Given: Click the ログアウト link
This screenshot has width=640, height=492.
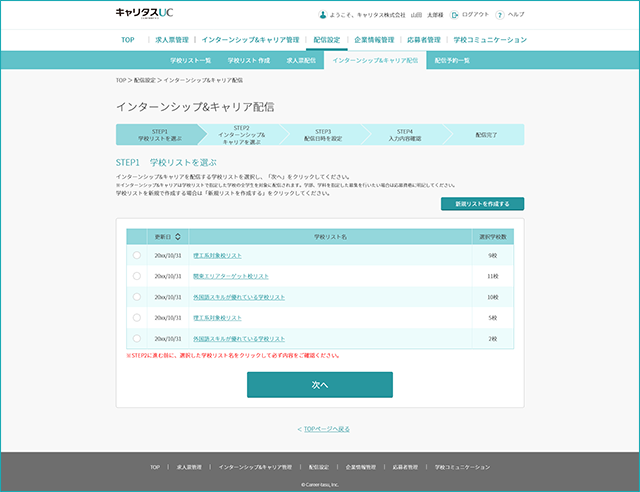Looking at the screenshot, I should 475,15.
